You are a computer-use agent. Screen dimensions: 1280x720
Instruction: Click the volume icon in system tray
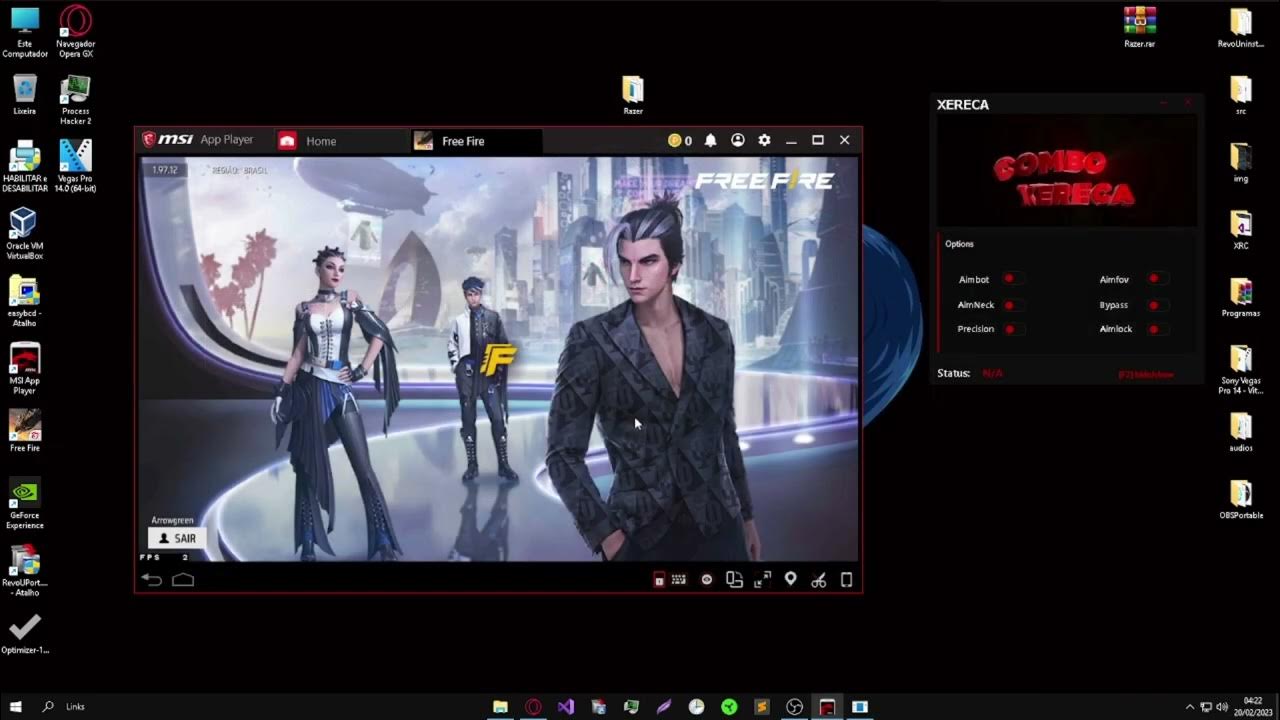click(x=1222, y=707)
